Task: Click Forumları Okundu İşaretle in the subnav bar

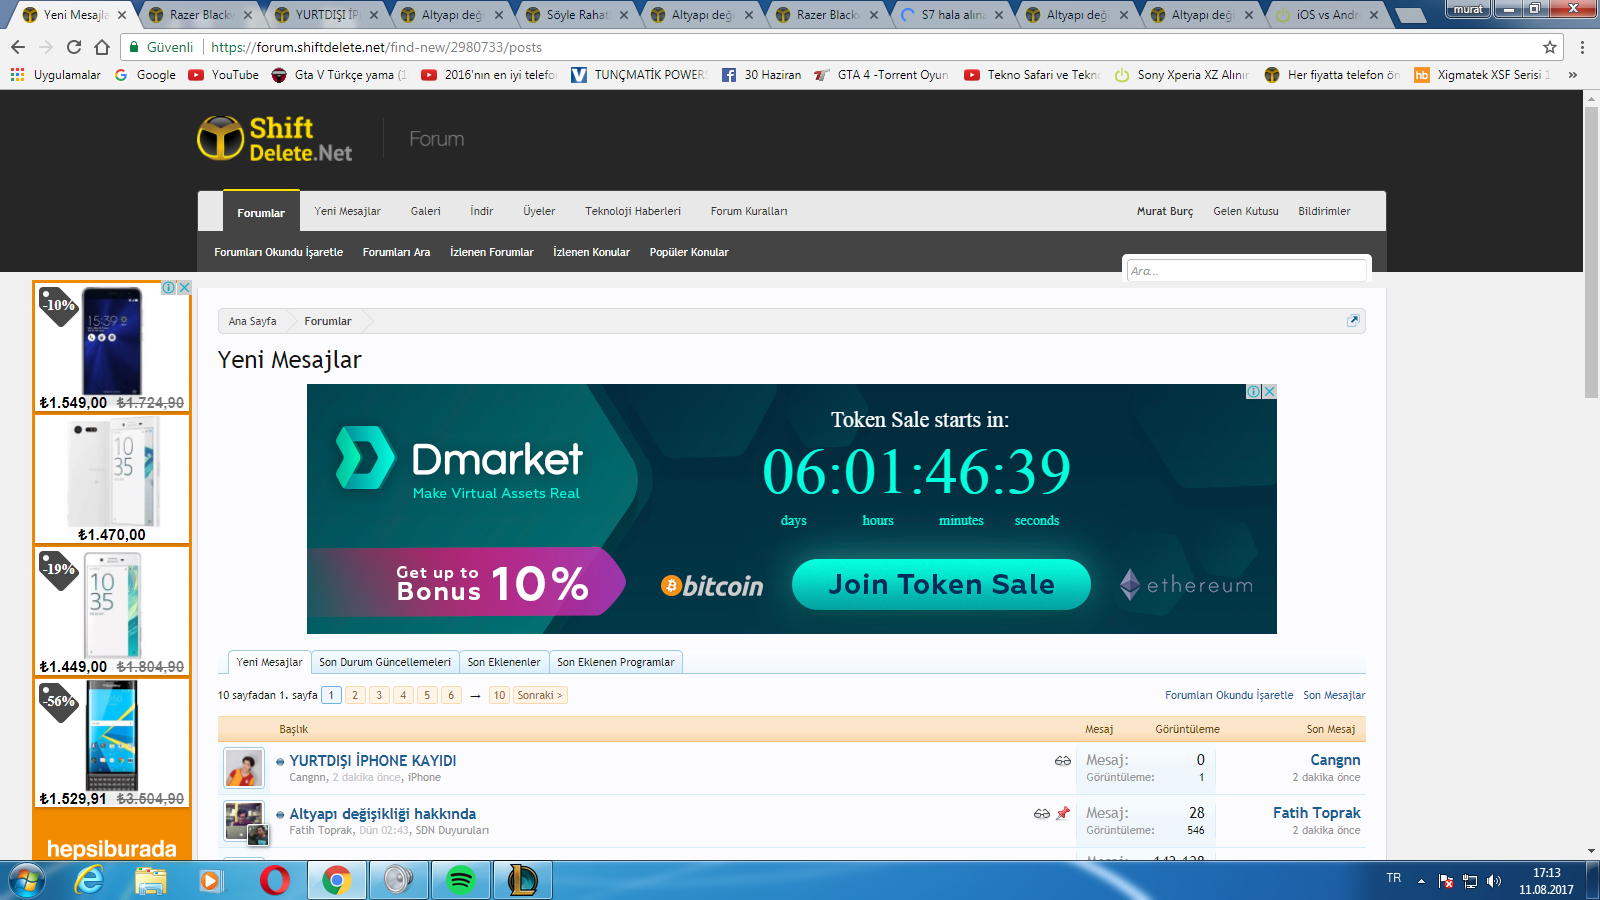Action: tap(278, 252)
